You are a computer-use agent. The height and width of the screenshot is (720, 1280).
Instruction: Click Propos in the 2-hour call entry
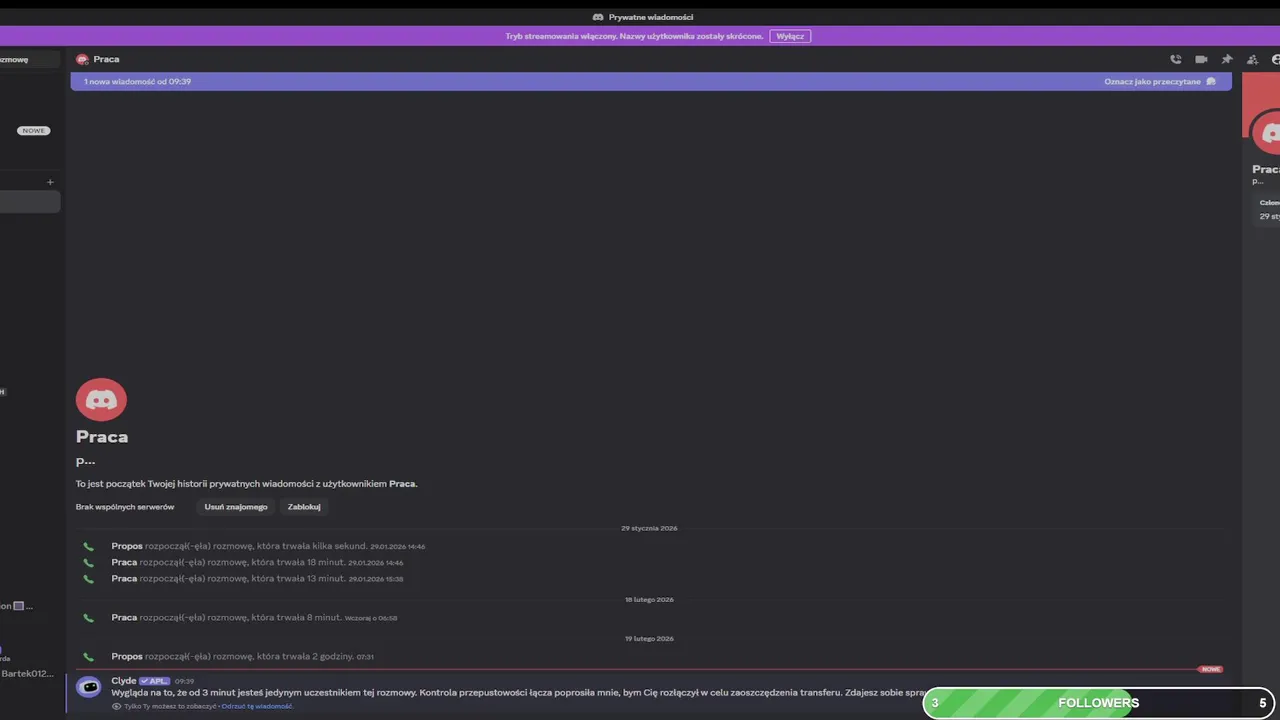(127, 656)
